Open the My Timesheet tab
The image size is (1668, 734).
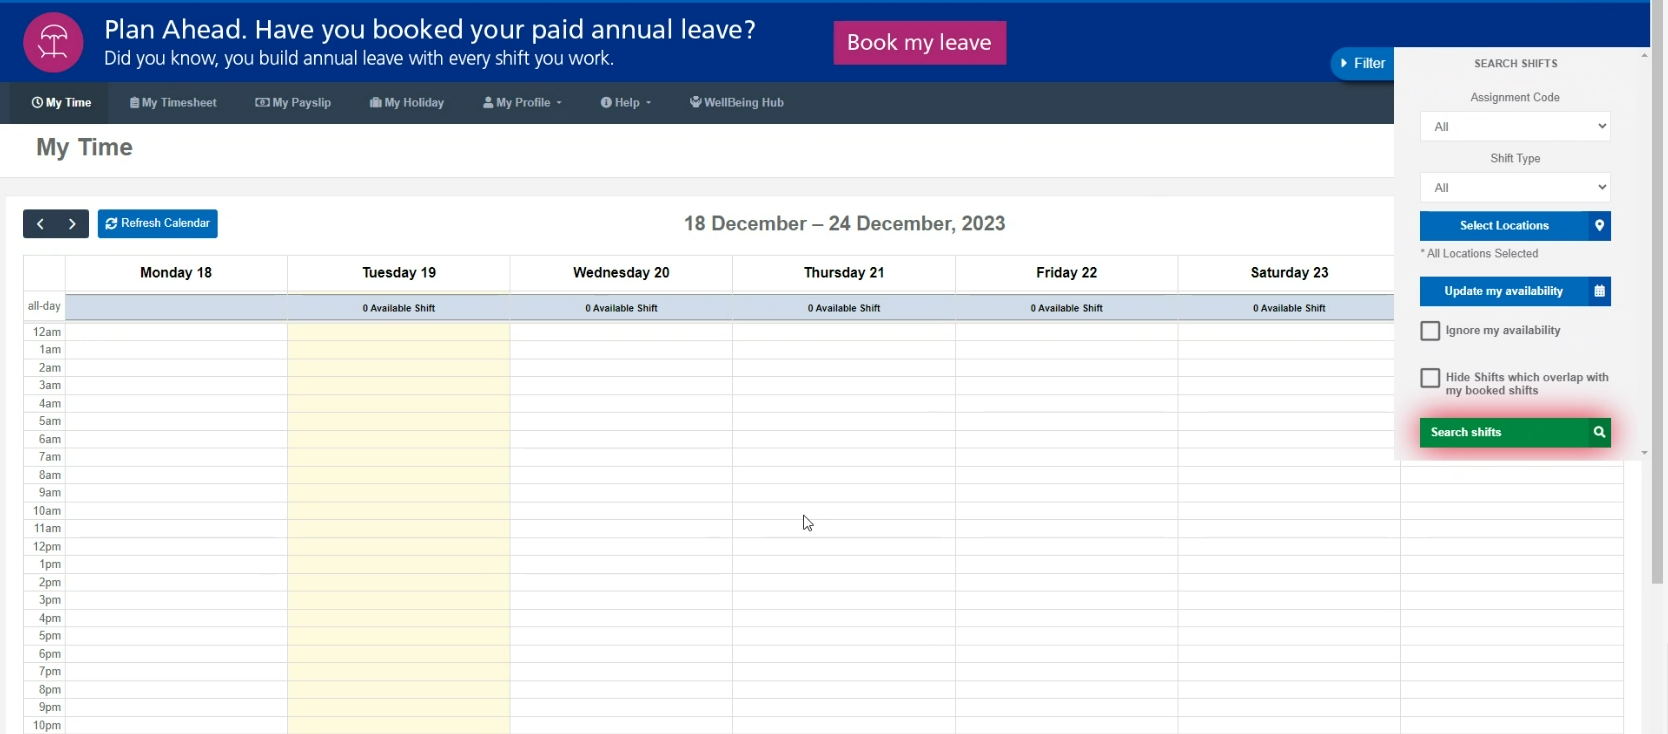coord(173,103)
